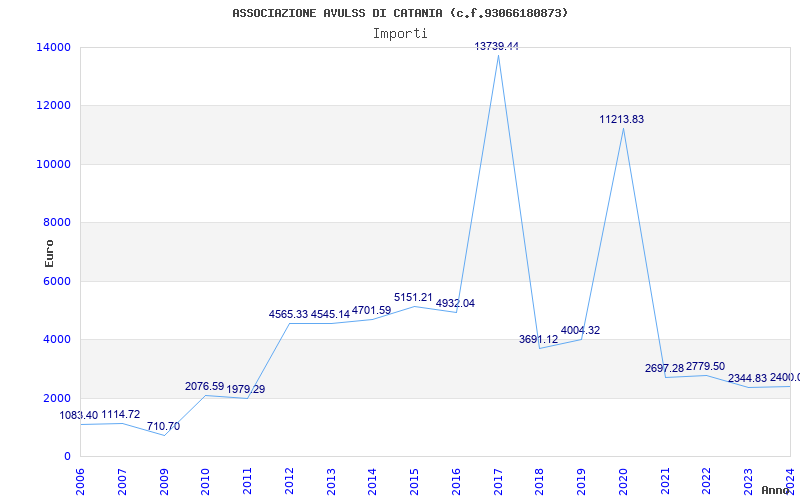800x500 pixels.
Task: Click the 2021 year axis label
Action: [665, 481]
